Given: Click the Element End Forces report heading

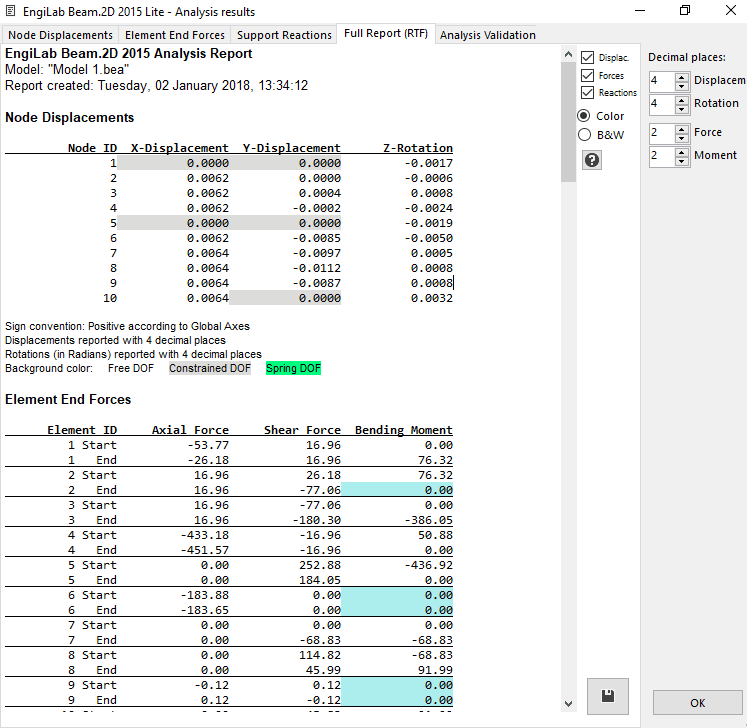Looking at the screenshot, I should point(68,399).
